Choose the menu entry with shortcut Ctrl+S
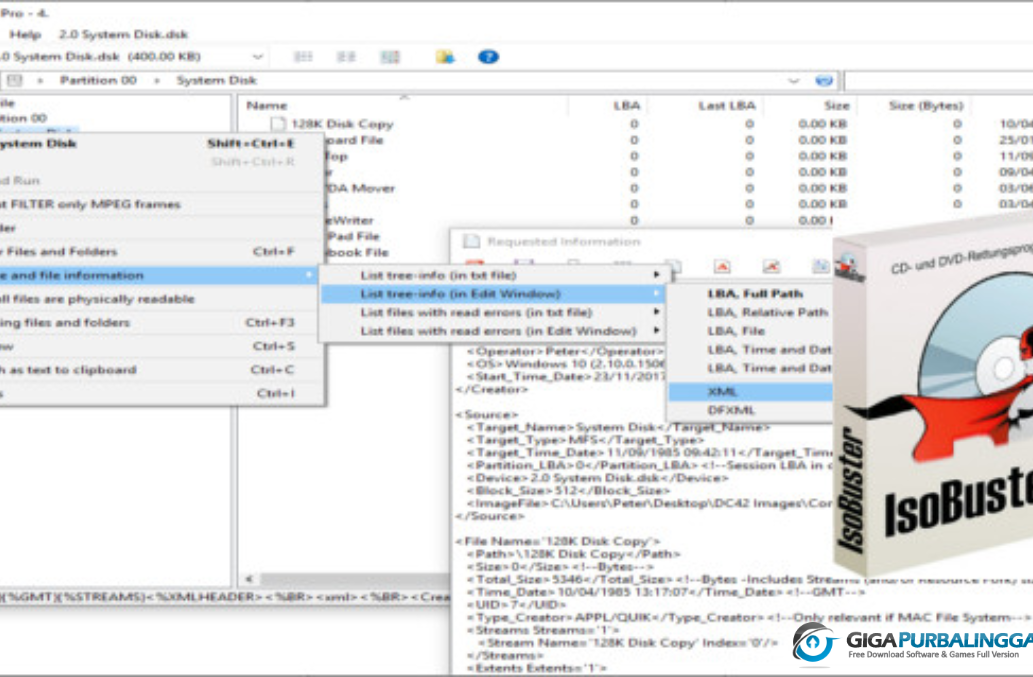Image resolution: width=1033 pixels, height=677 pixels. pos(161,346)
